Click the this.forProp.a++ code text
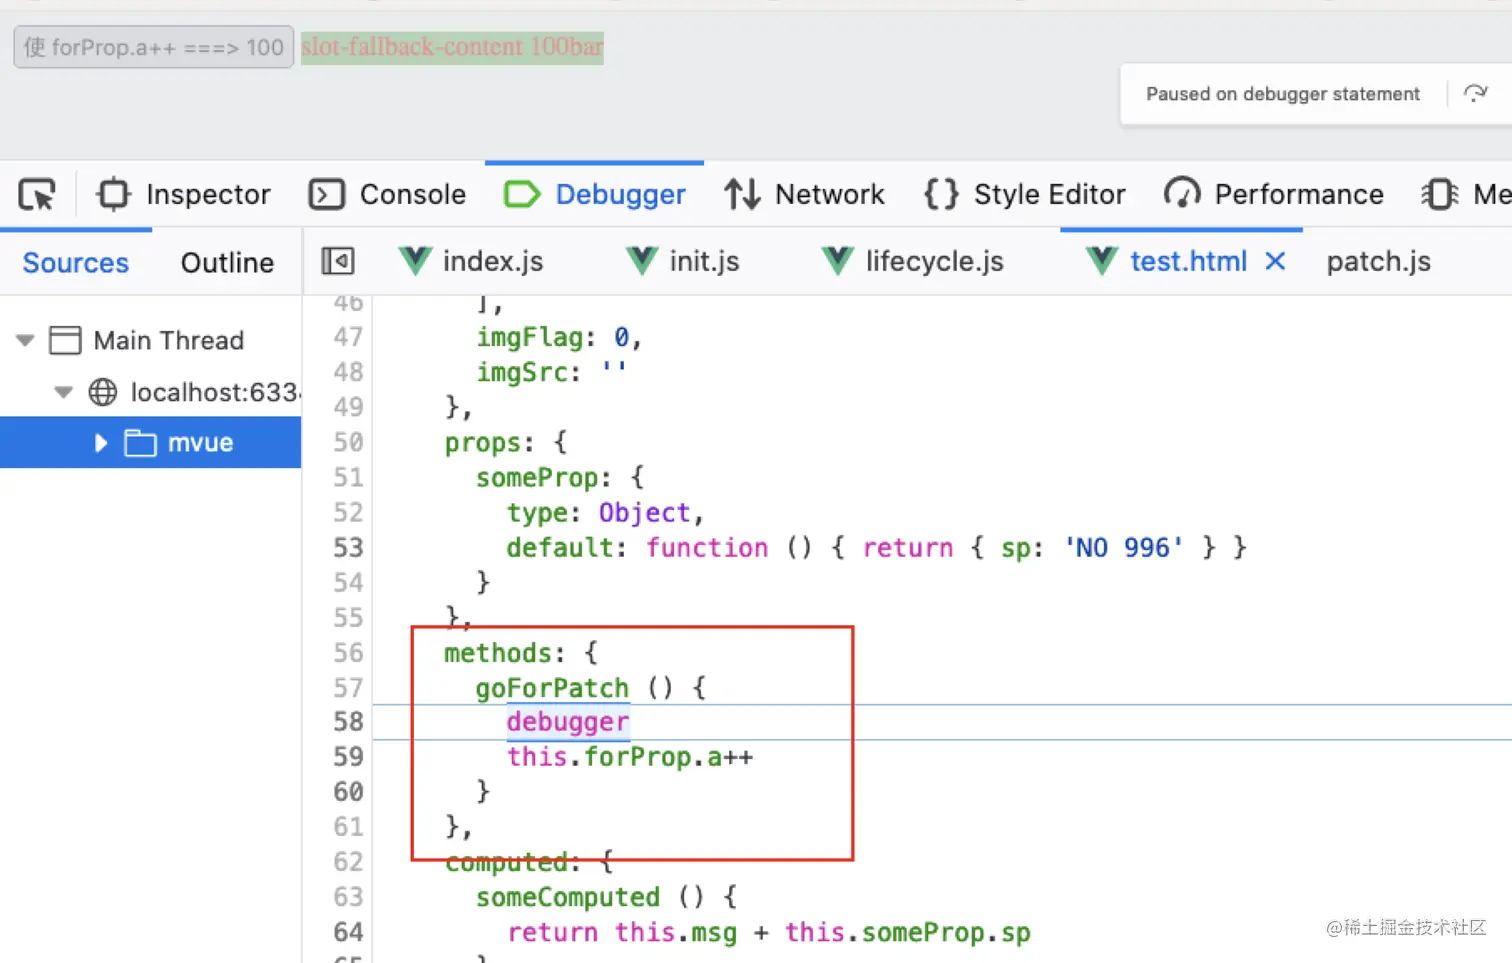The height and width of the screenshot is (963, 1512). (x=630, y=757)
